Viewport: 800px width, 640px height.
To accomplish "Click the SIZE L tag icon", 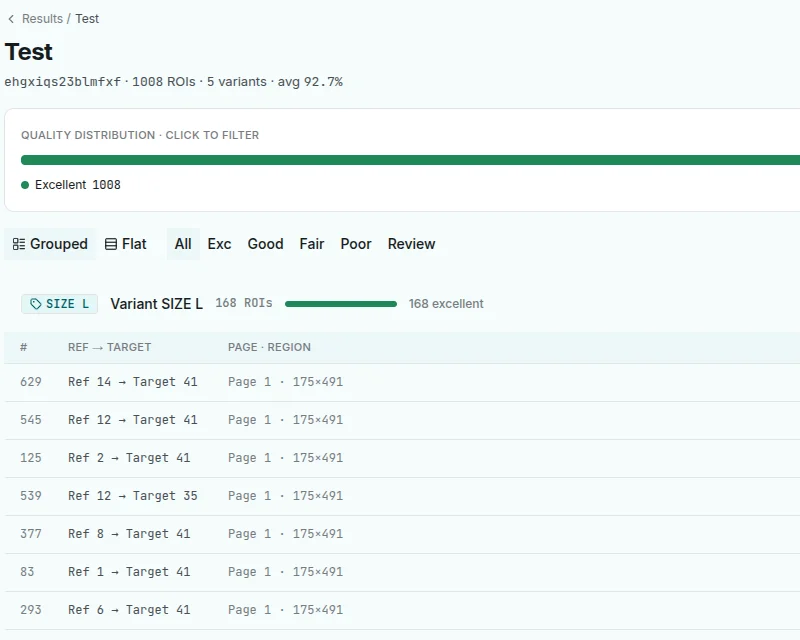I will tap(35, 304).
